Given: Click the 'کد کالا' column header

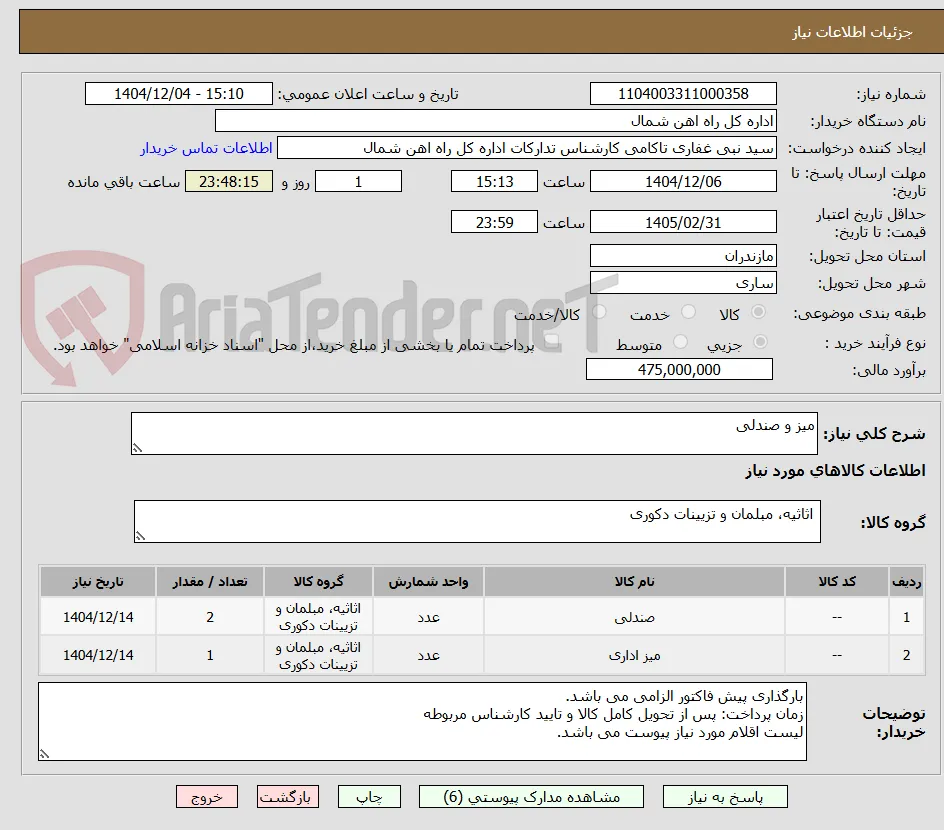Looking at the screenshot, I should tap(837, 581).
